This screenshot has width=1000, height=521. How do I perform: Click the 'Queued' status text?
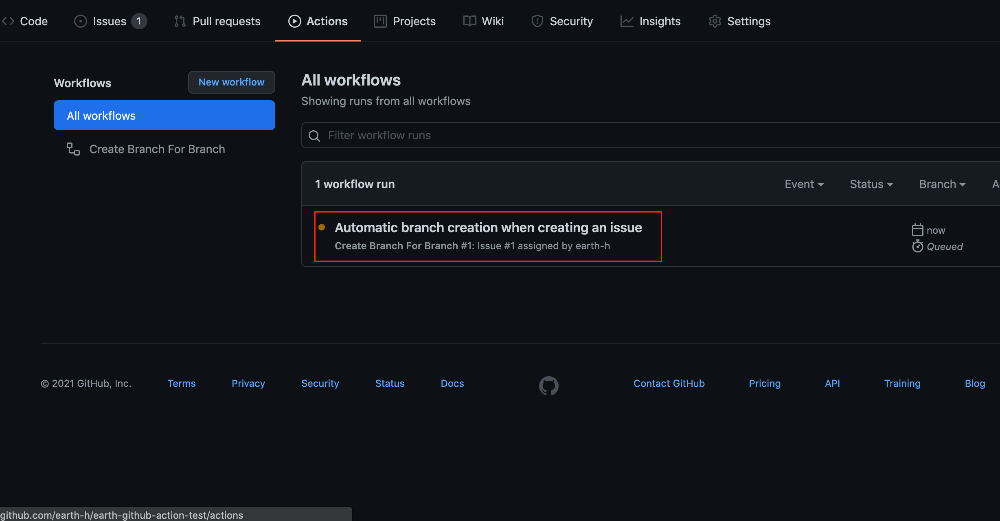point(945,247)
